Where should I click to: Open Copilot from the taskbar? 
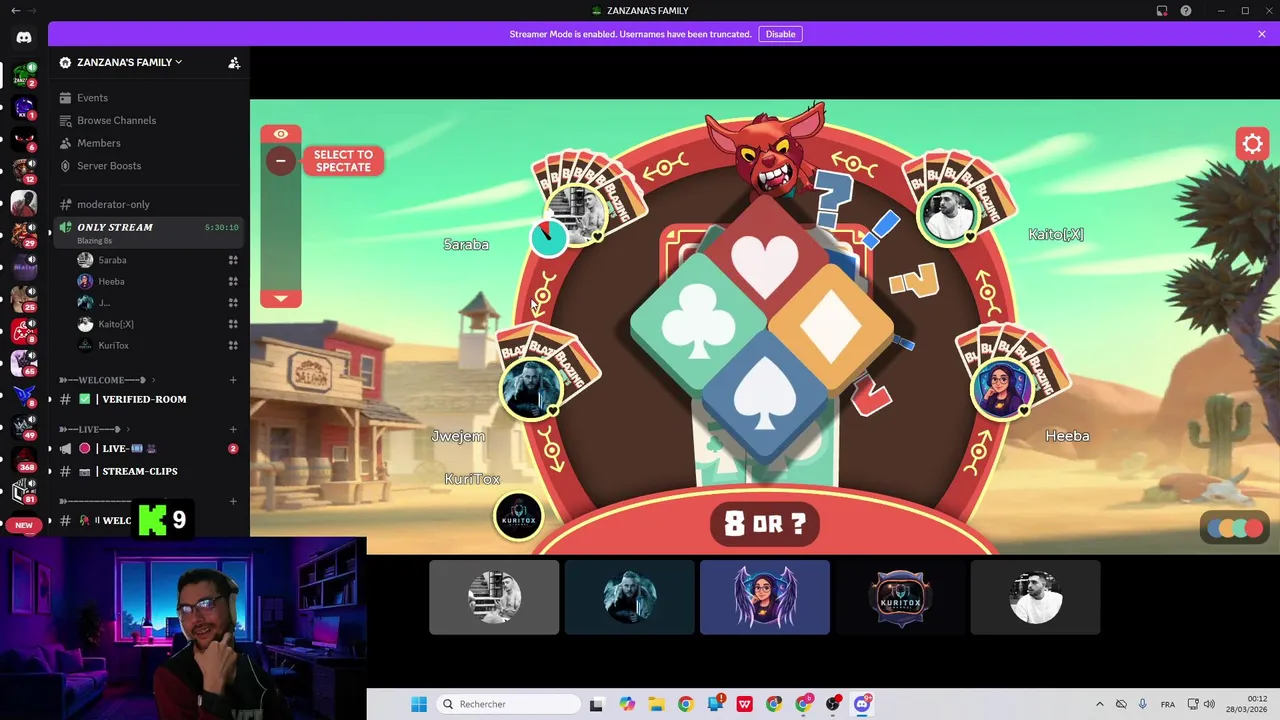point(627,704)
